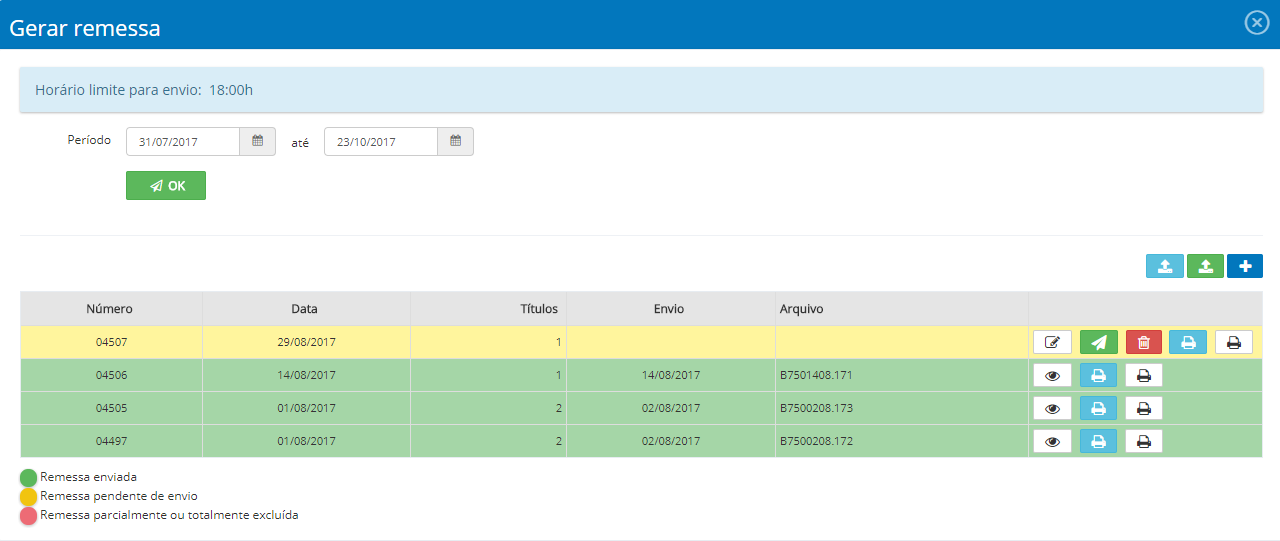Viewport: 1280px width, 541px height.
Task: View remessa 04506 using the eye icon
Action: click(x=1052, y=375)
